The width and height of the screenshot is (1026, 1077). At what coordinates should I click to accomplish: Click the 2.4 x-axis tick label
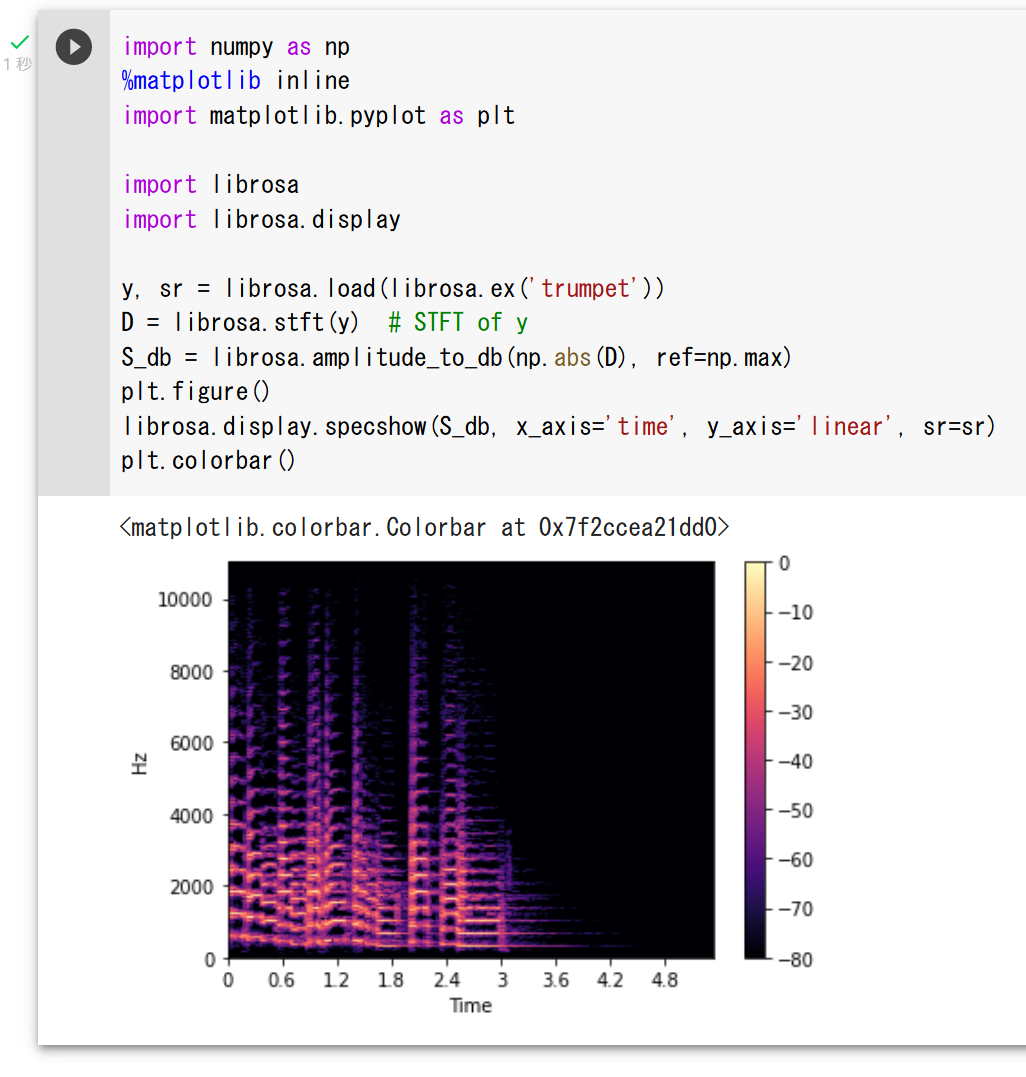tap(446, 980)
